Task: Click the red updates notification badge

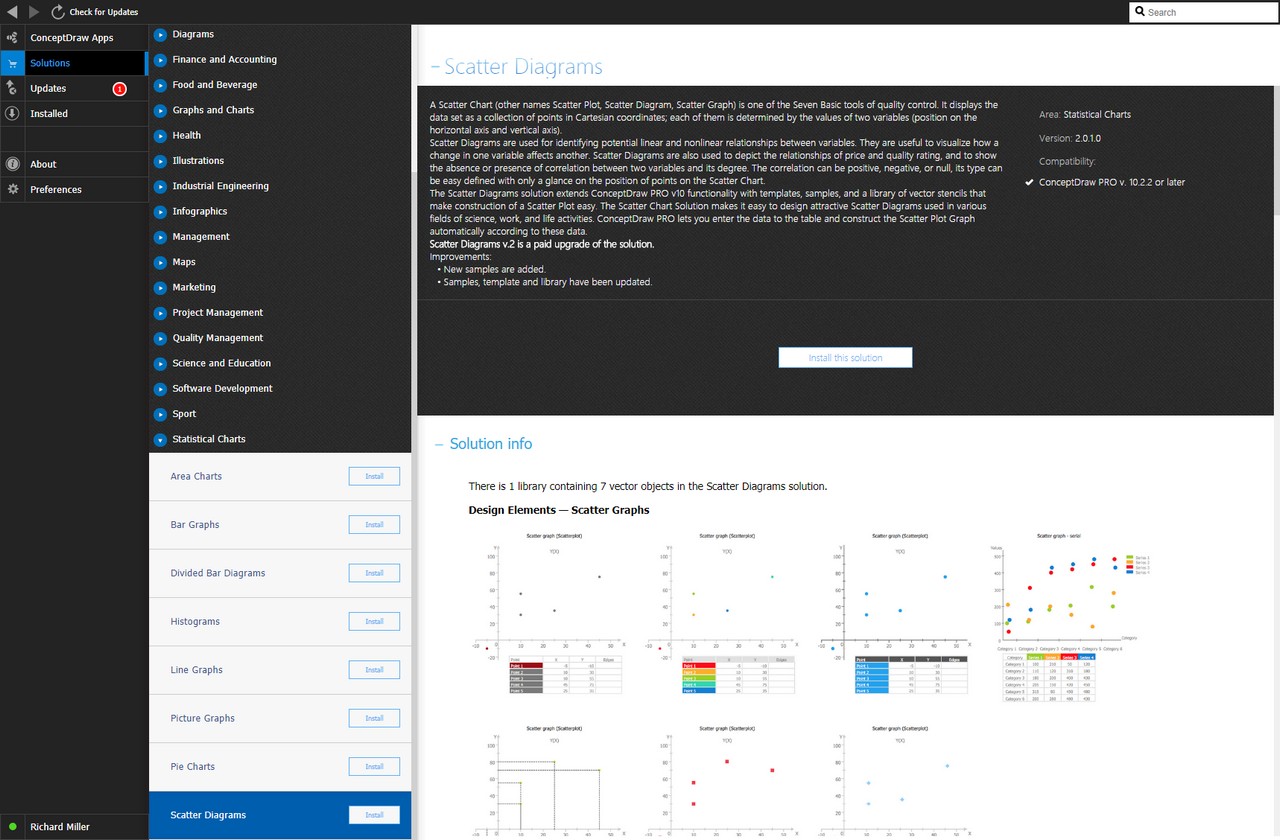Action: pos(120,89)
